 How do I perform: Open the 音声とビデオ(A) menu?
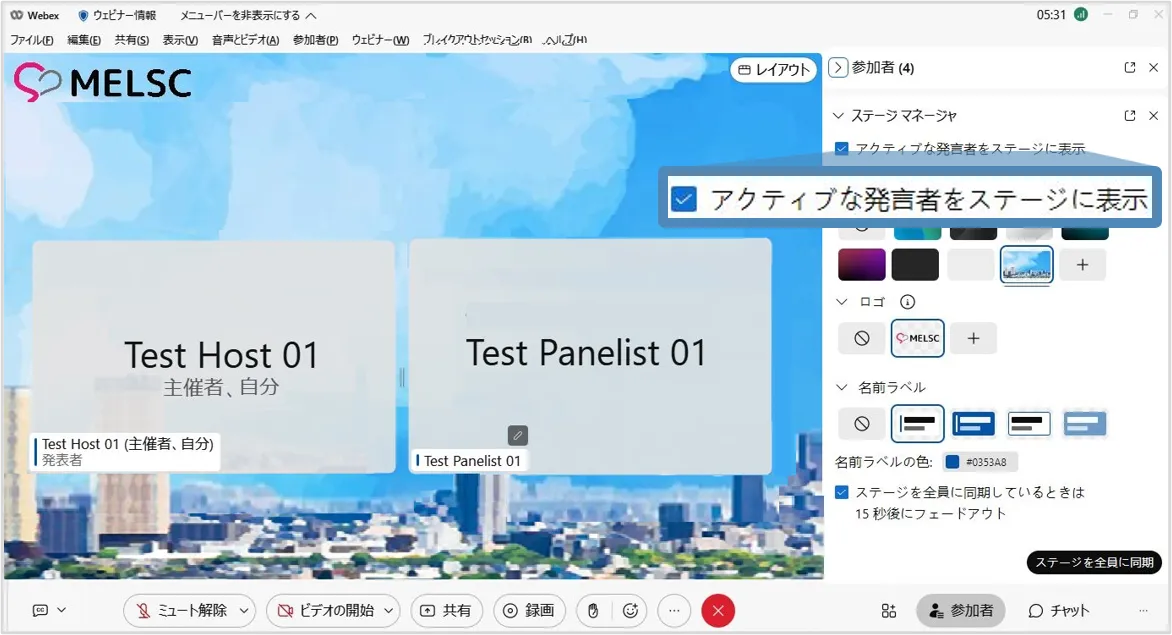[245, 40]
